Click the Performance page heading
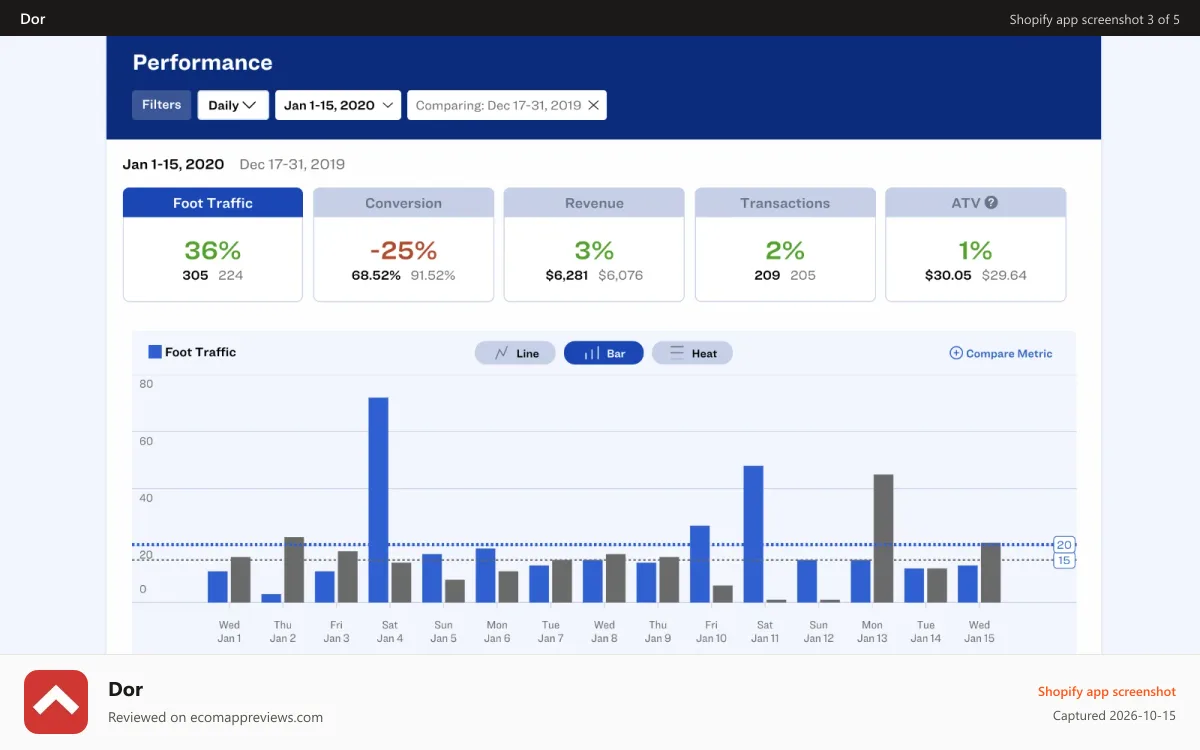 [x=203, y=62]
